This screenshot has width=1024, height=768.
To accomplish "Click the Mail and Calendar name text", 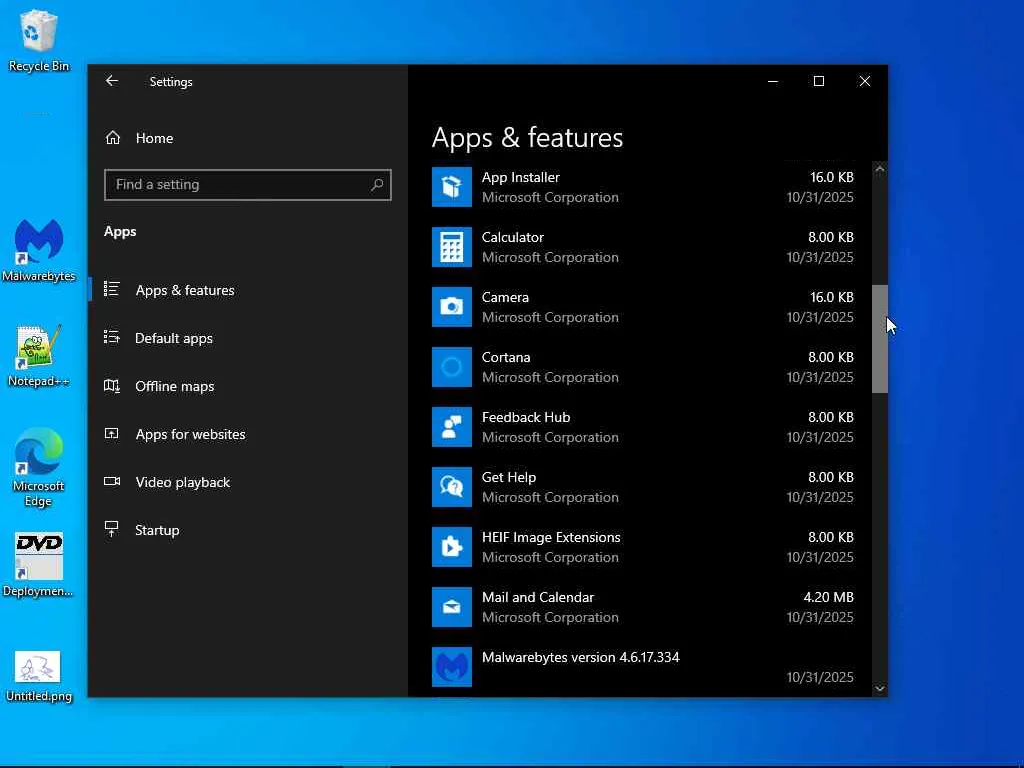I will pyautogui.click(x=537, y=598).
